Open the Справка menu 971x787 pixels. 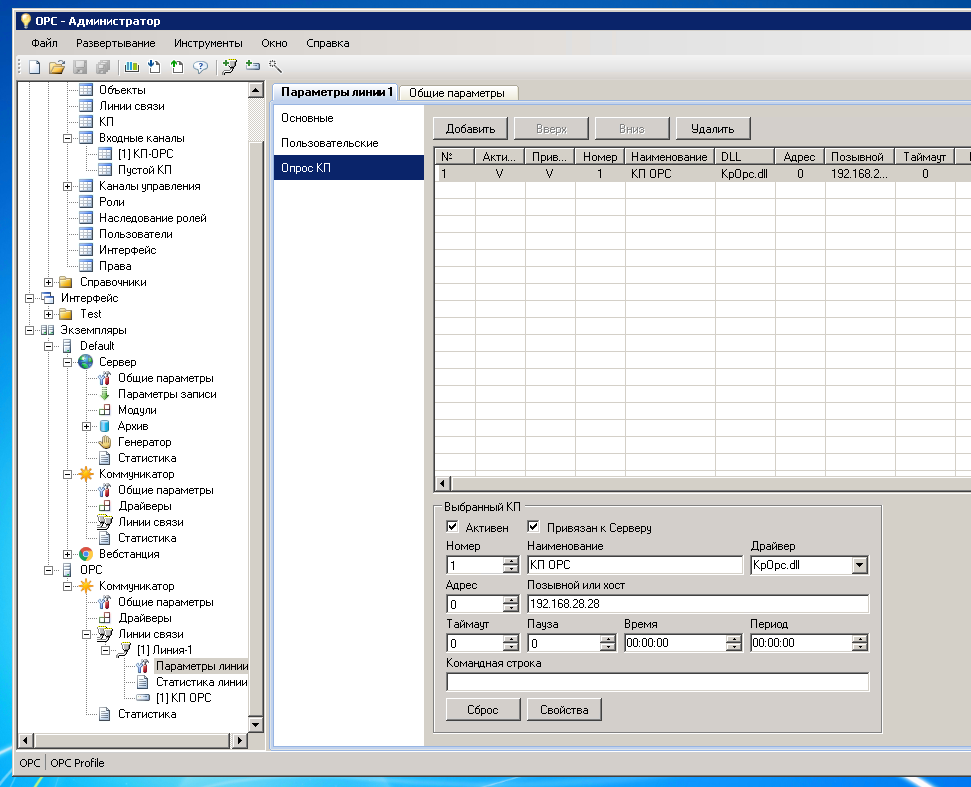pos(328,43)
